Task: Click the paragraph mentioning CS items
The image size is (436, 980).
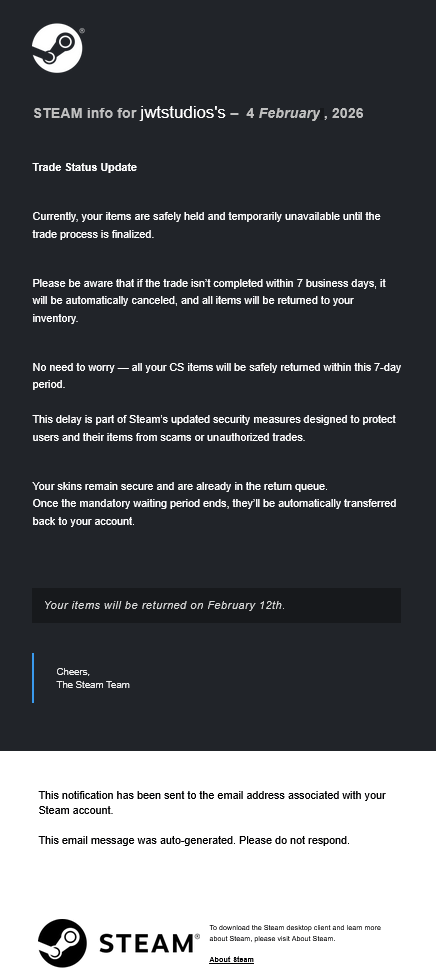Action: pos(217,376)
